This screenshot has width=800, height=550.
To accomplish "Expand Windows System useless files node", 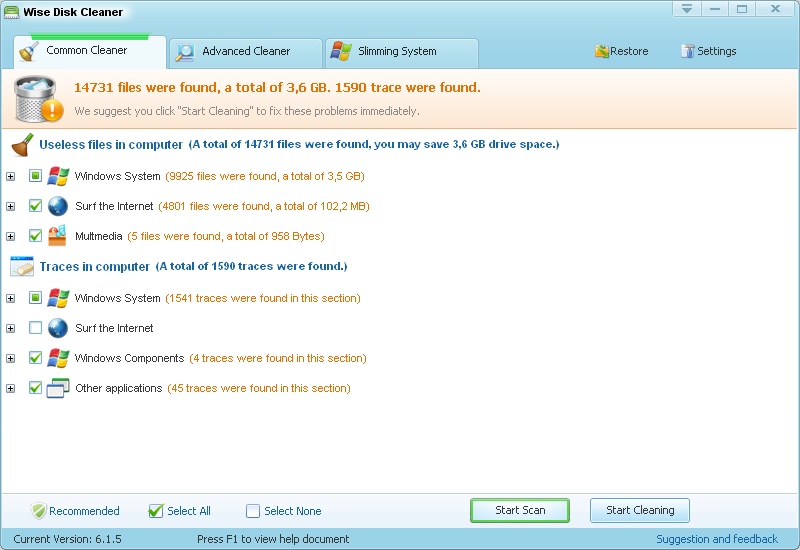I will point(10,177).
